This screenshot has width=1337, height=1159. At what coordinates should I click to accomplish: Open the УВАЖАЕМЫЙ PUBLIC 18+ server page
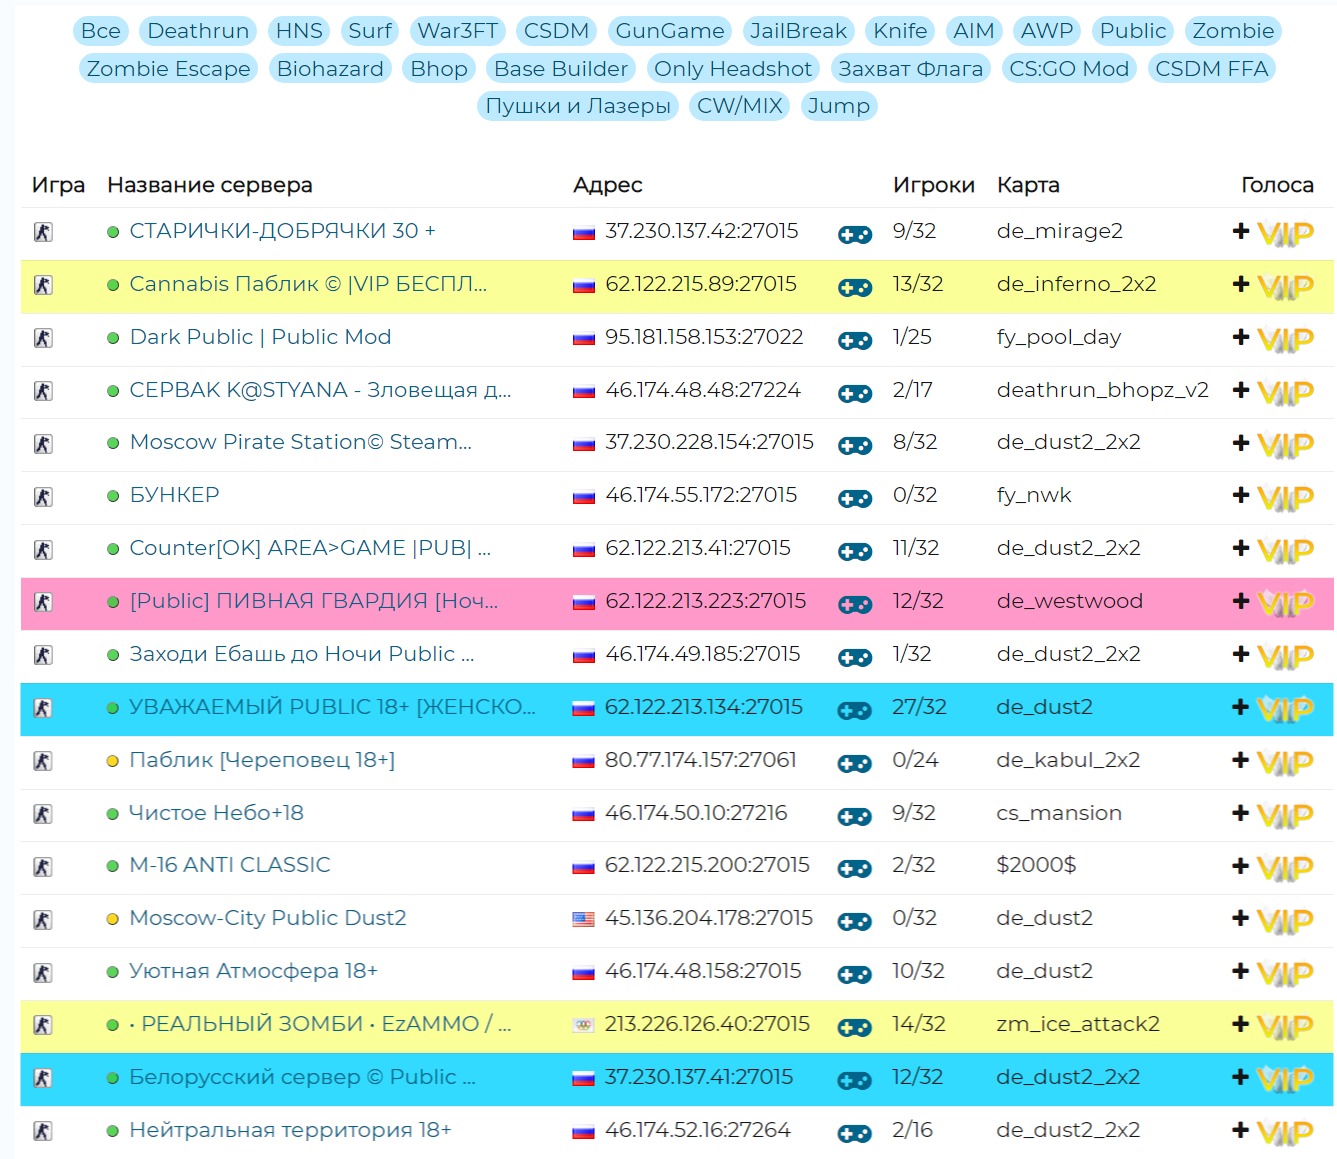tap(332, 707)
